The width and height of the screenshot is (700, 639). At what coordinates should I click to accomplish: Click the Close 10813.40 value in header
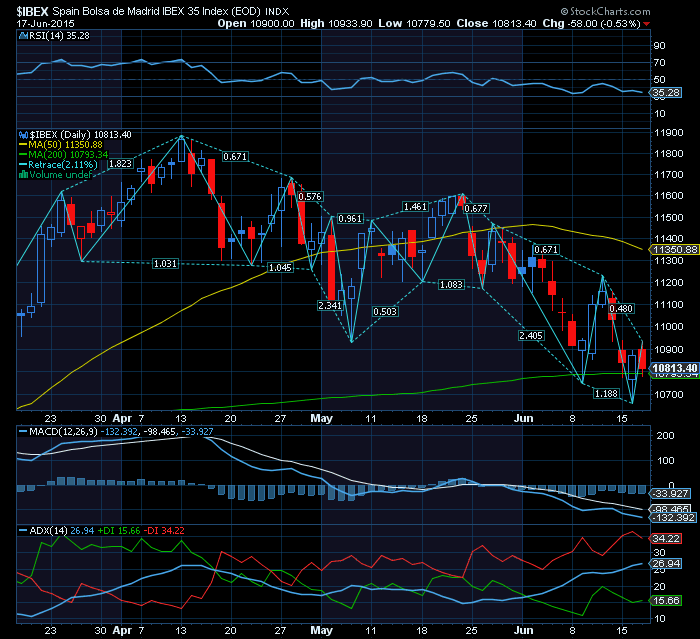(496, 23)
